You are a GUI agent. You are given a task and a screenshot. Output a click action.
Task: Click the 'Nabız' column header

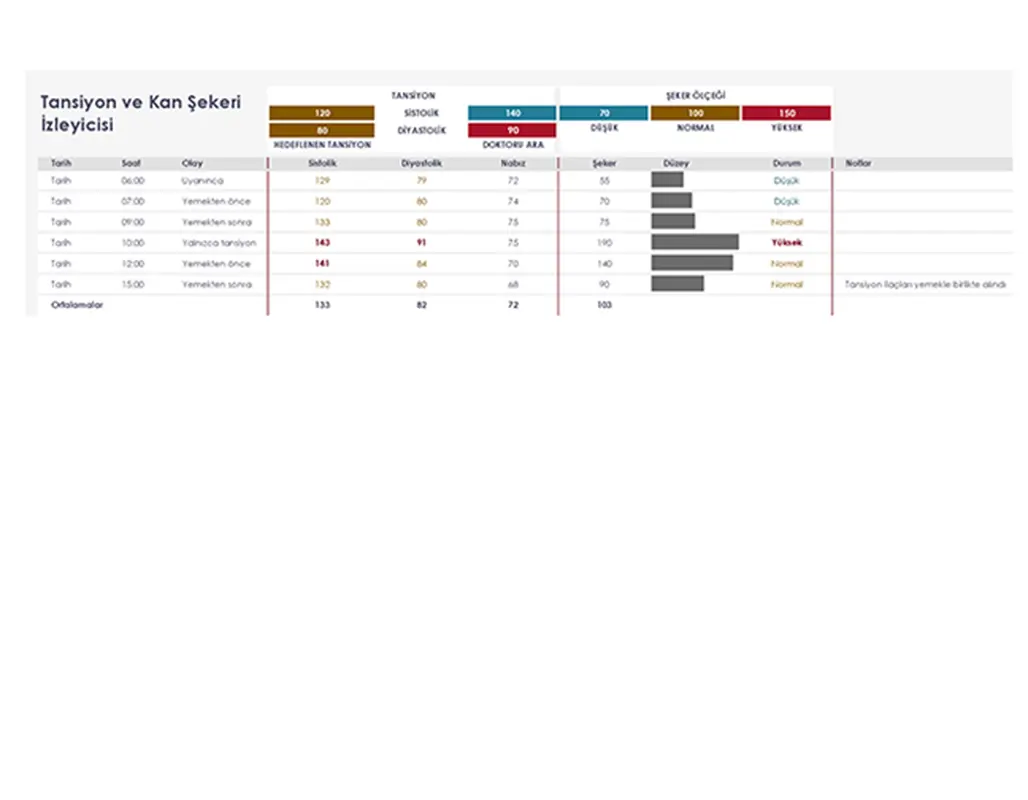point(512,163)
